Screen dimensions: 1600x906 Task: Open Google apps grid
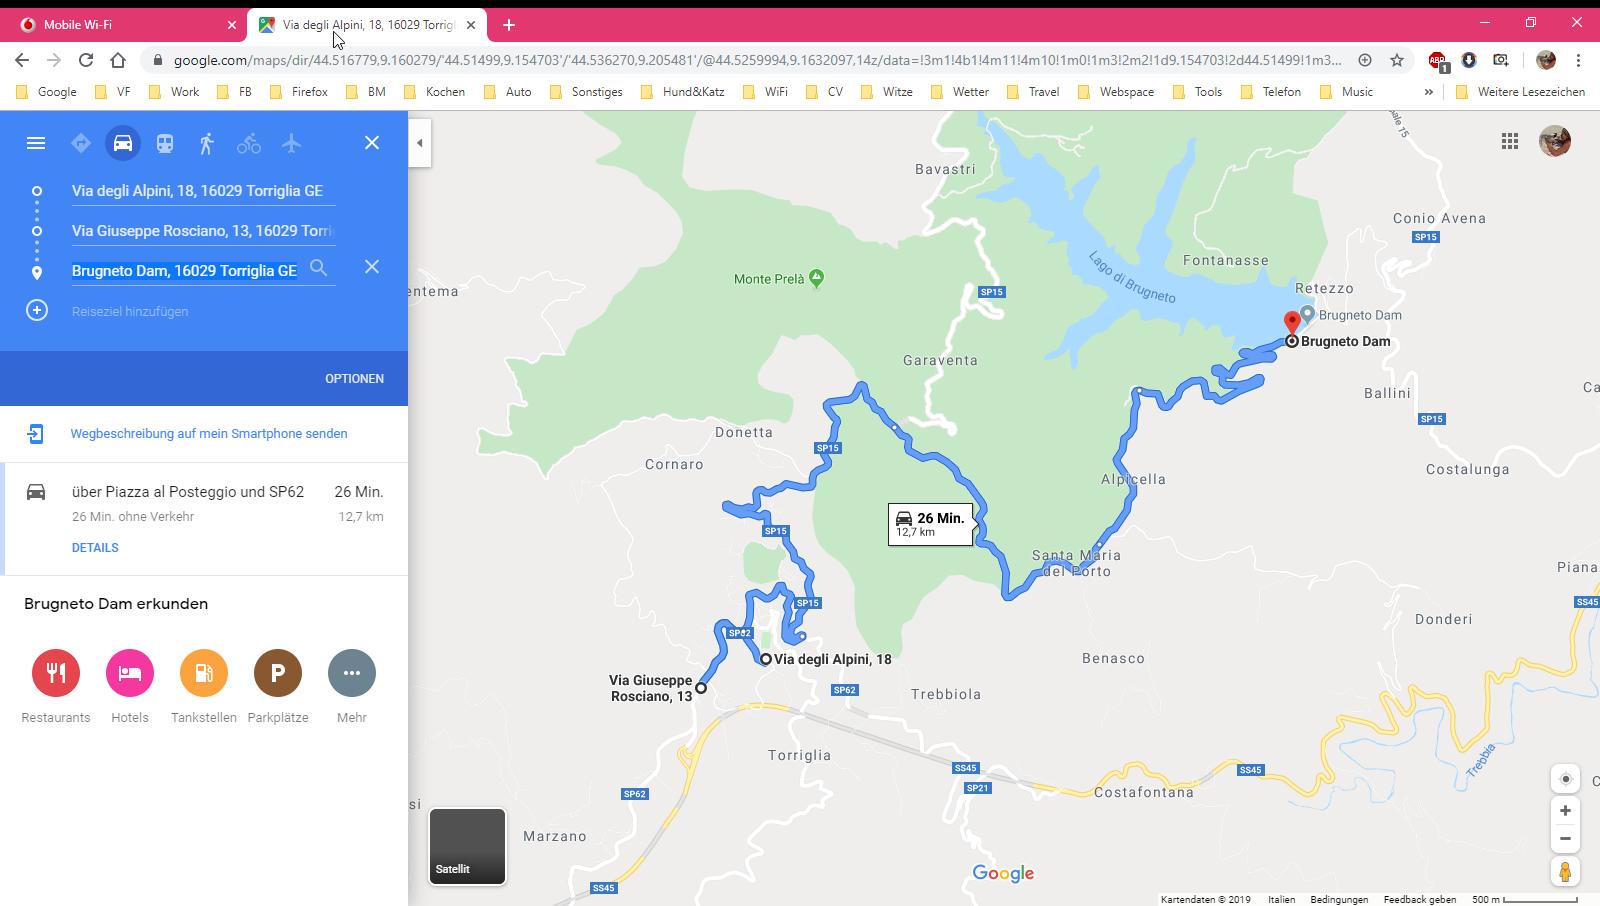1510,141
